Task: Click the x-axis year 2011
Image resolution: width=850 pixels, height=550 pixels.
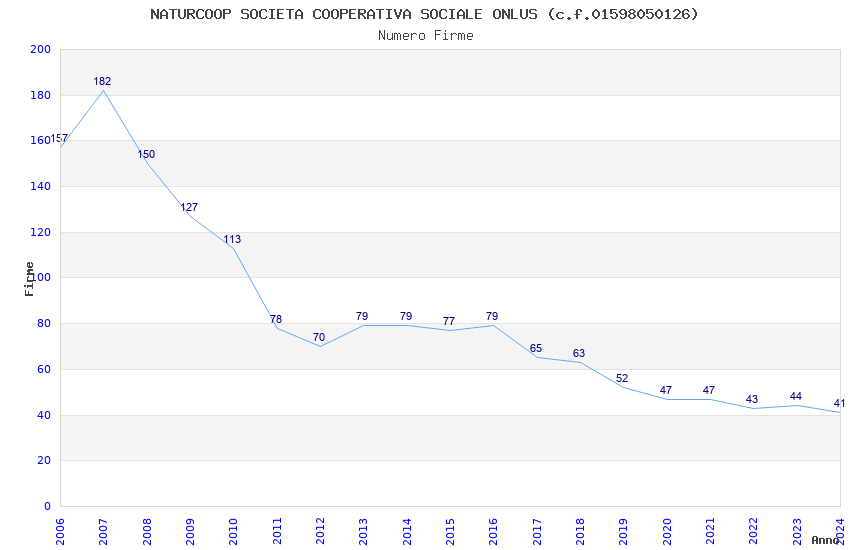Action: point(277,532)
